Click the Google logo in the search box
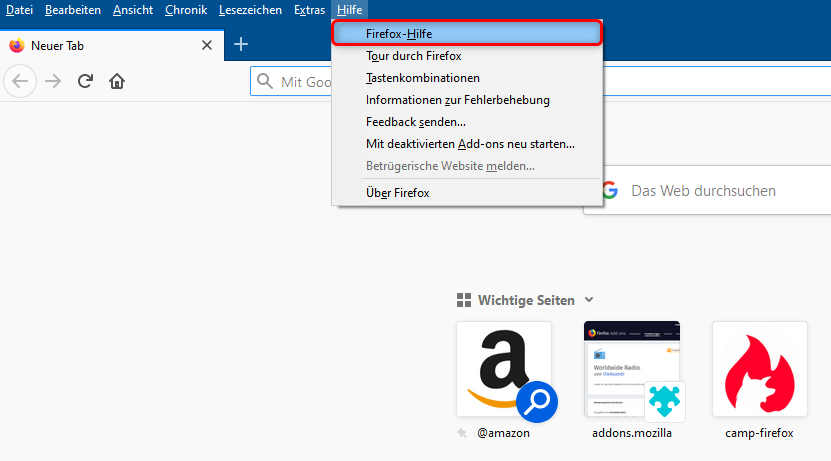Image resolution: width=831 pixels, height=461 pixels. 610,190
